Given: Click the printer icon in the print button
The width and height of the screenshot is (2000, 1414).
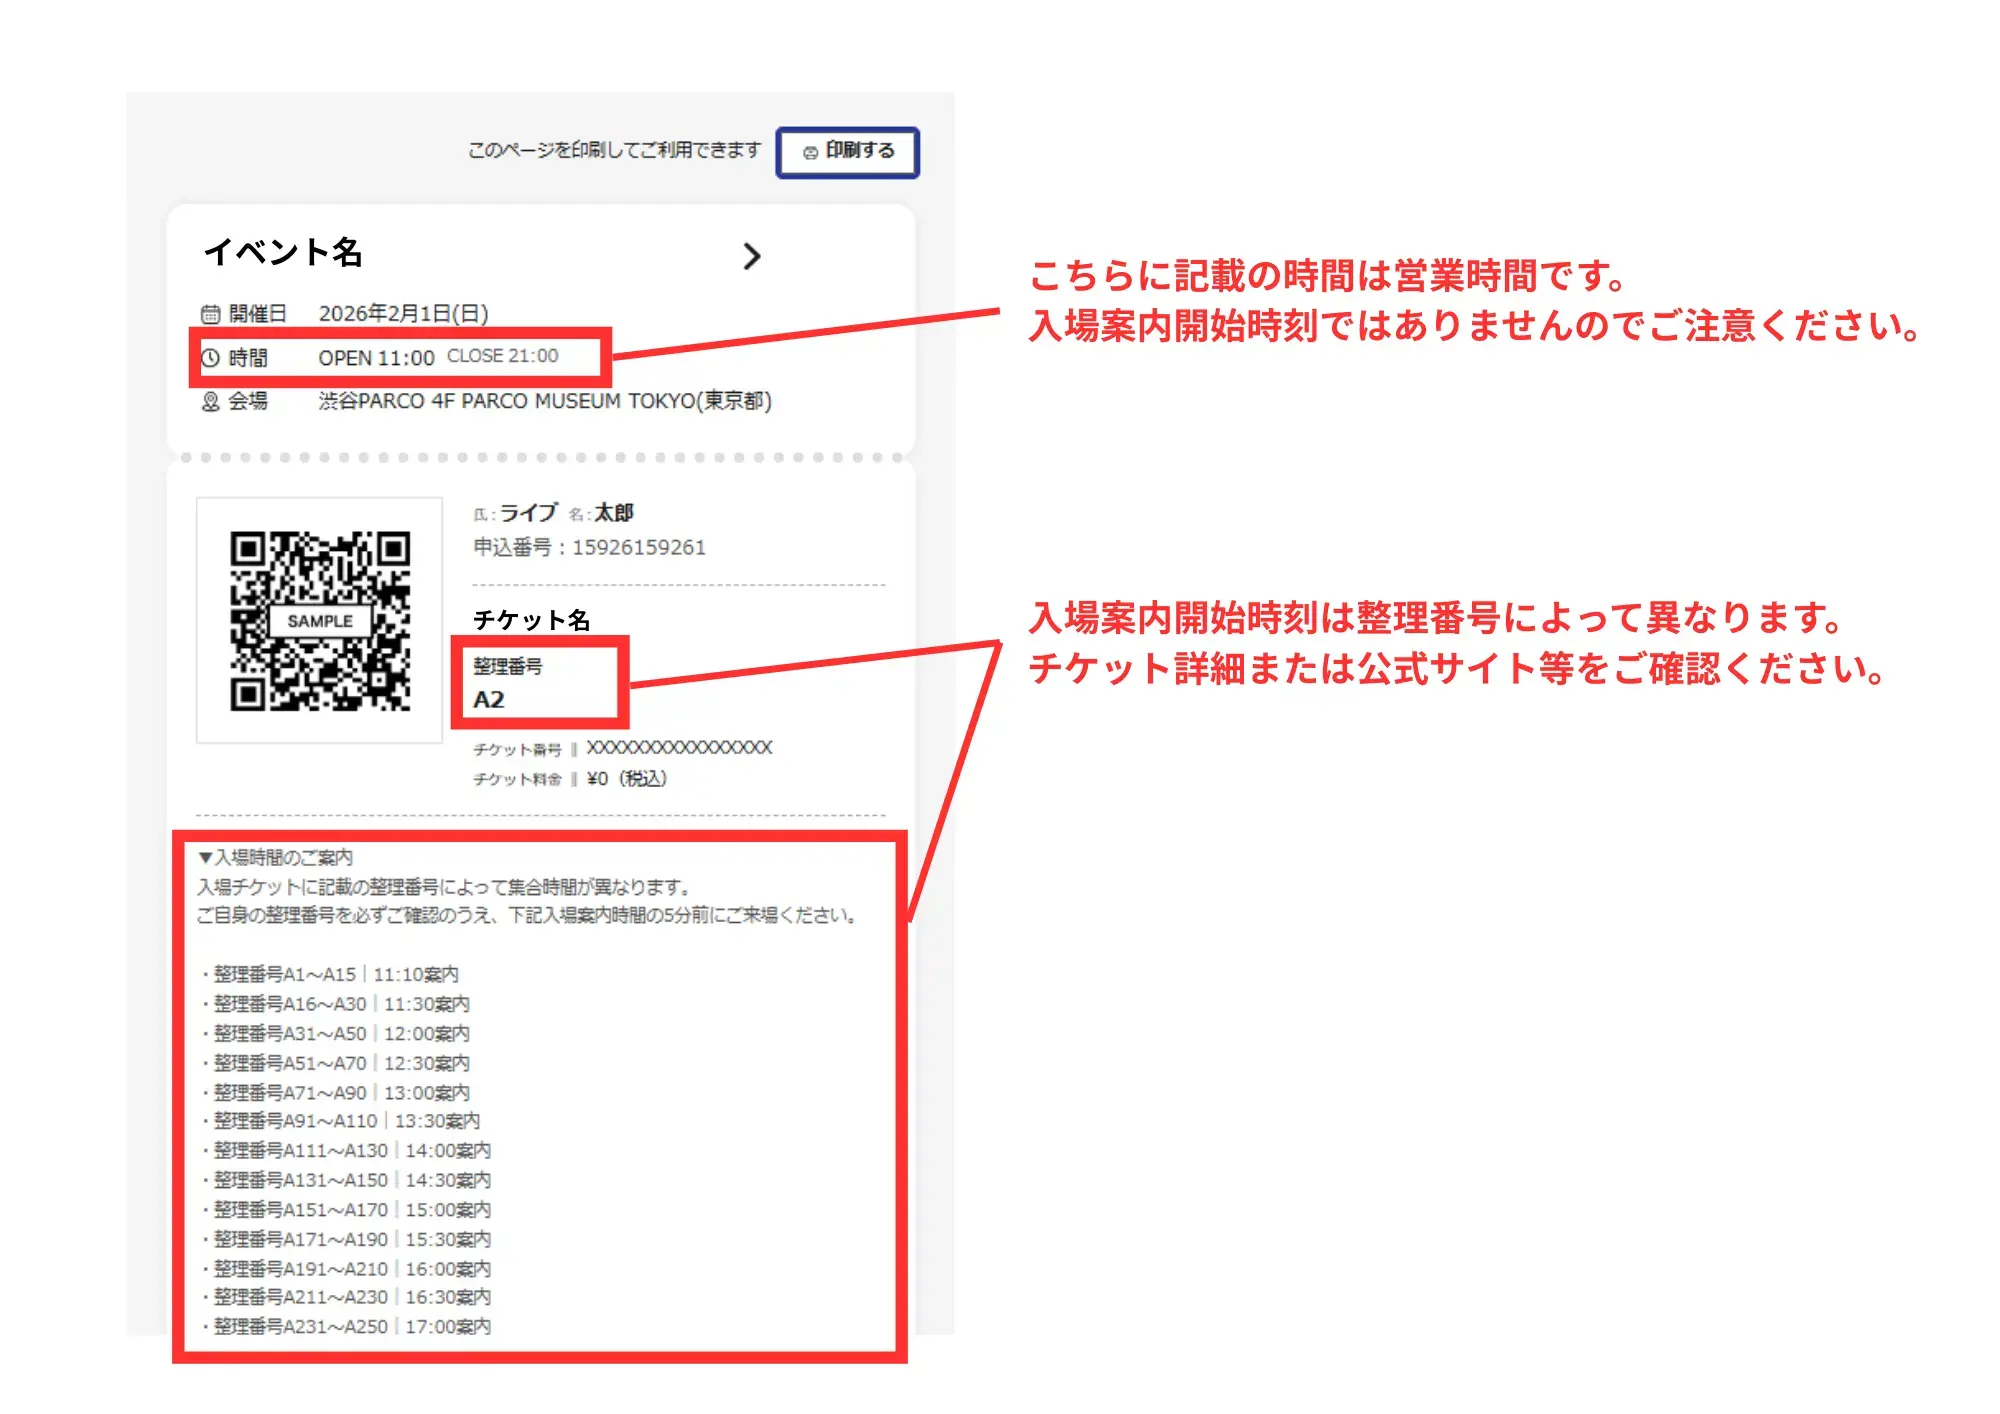Looking at the screenshot, I should [x=810, y=152].
